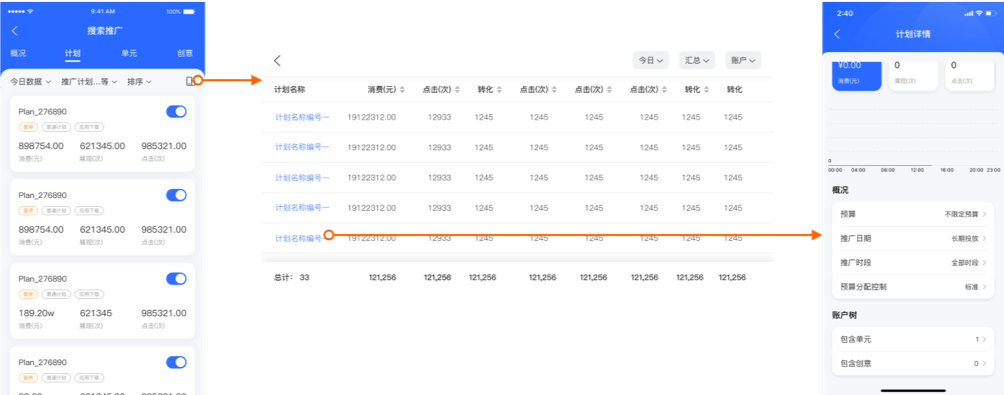
Task: Tap the 概况 section heading in 计划详情
Action: pyautogui.click(x=840, y=190)
